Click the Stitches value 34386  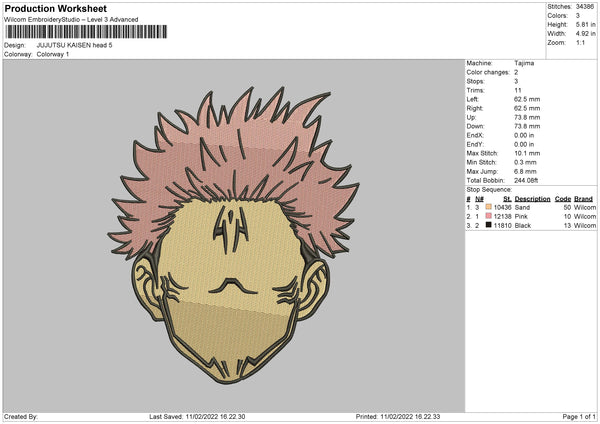coord(585,7)
